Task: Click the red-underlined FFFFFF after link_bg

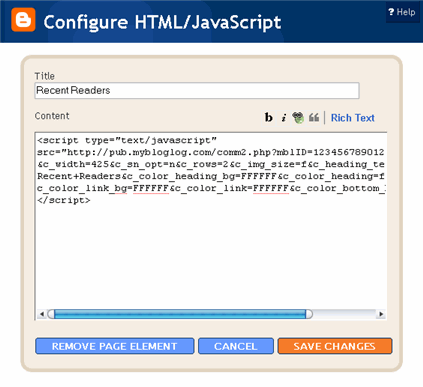Action: tap(151, 188)
